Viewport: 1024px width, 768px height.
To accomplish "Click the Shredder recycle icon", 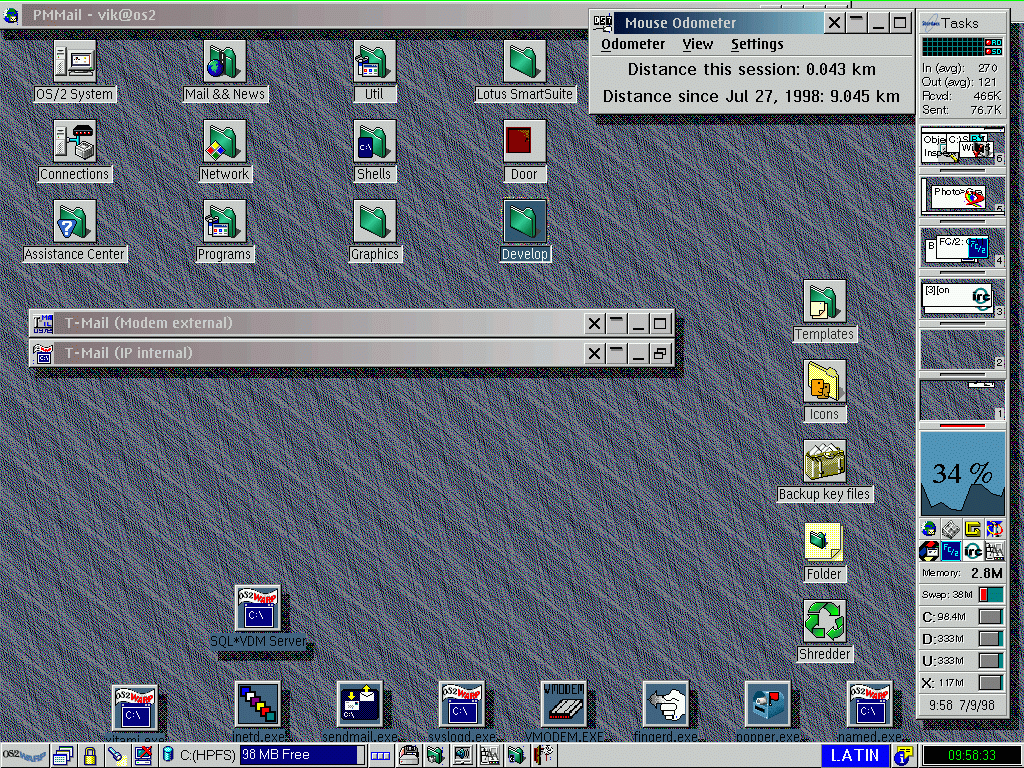I will (824, 622).
